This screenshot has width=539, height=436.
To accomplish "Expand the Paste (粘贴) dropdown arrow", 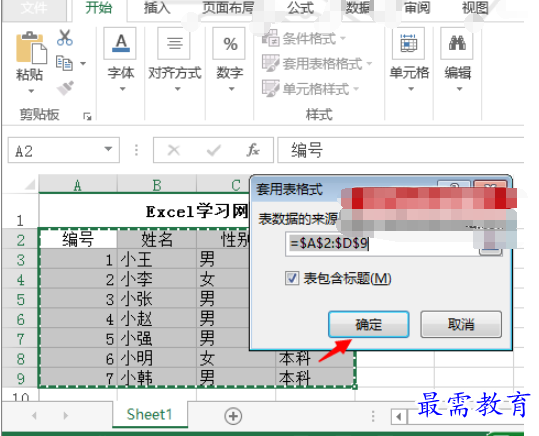I will point(31,91).
